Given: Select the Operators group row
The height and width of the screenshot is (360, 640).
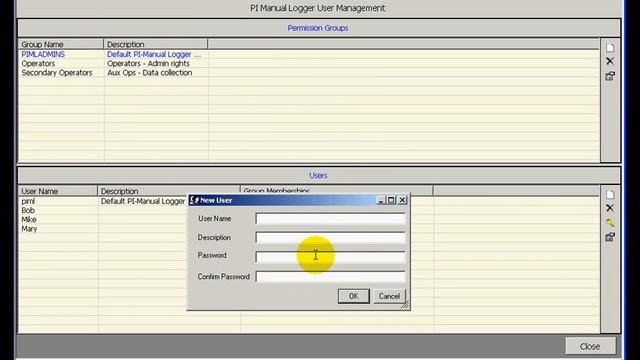Looking at the screenshot, I should 309,64.
